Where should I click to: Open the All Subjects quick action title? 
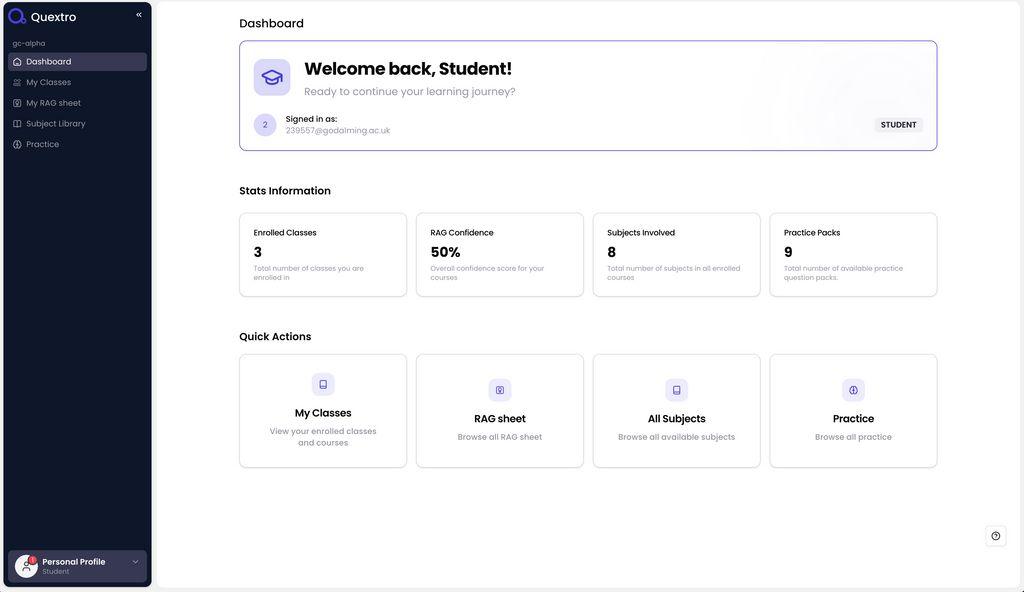[x=677, y=419]
